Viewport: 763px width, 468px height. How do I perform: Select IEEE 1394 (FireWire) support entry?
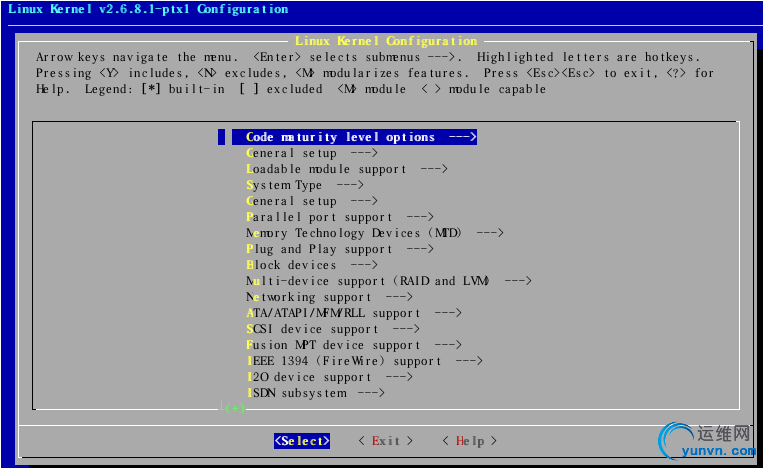(364, 361)
